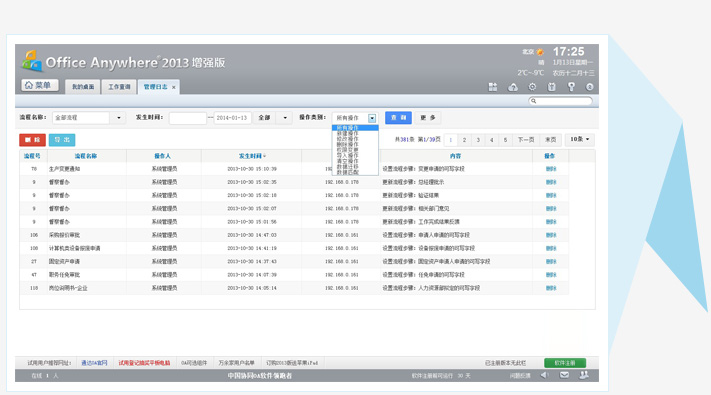Expand the 流程名称 dropdown arrow
The image size is (711, 395).
click(119, 117)
